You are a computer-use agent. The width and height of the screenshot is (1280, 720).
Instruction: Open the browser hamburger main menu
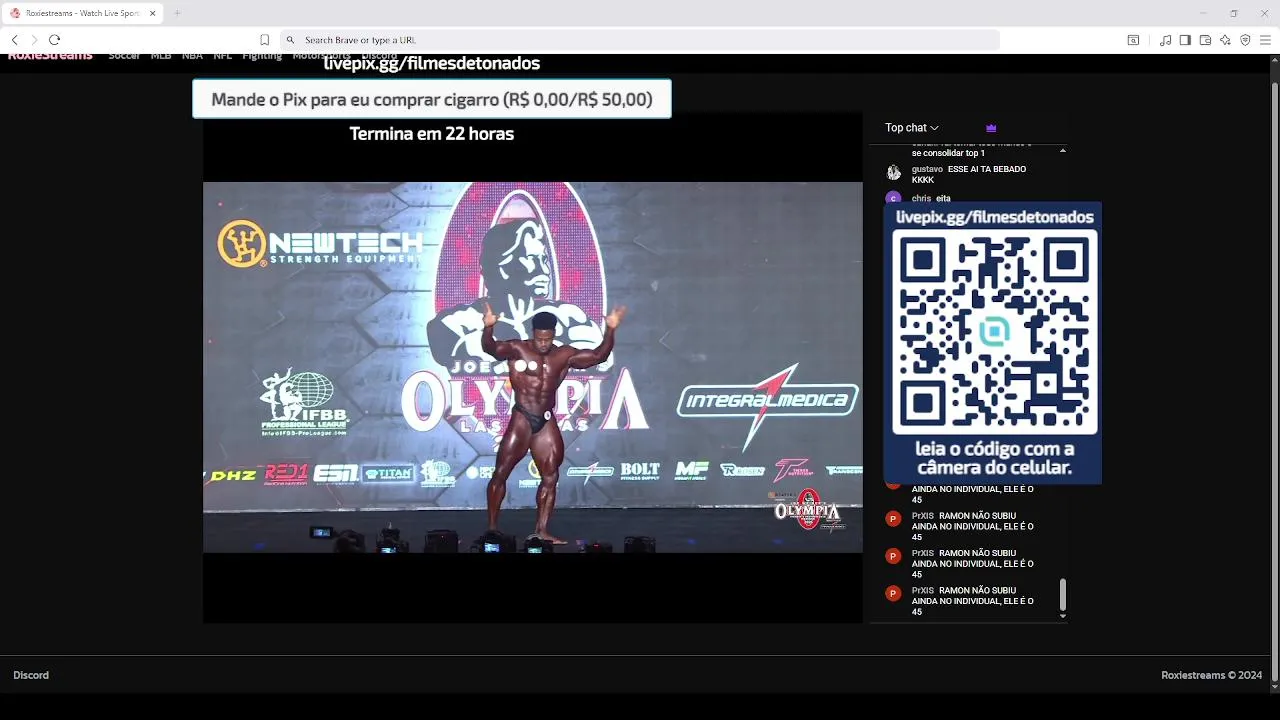coord(1265,40)
